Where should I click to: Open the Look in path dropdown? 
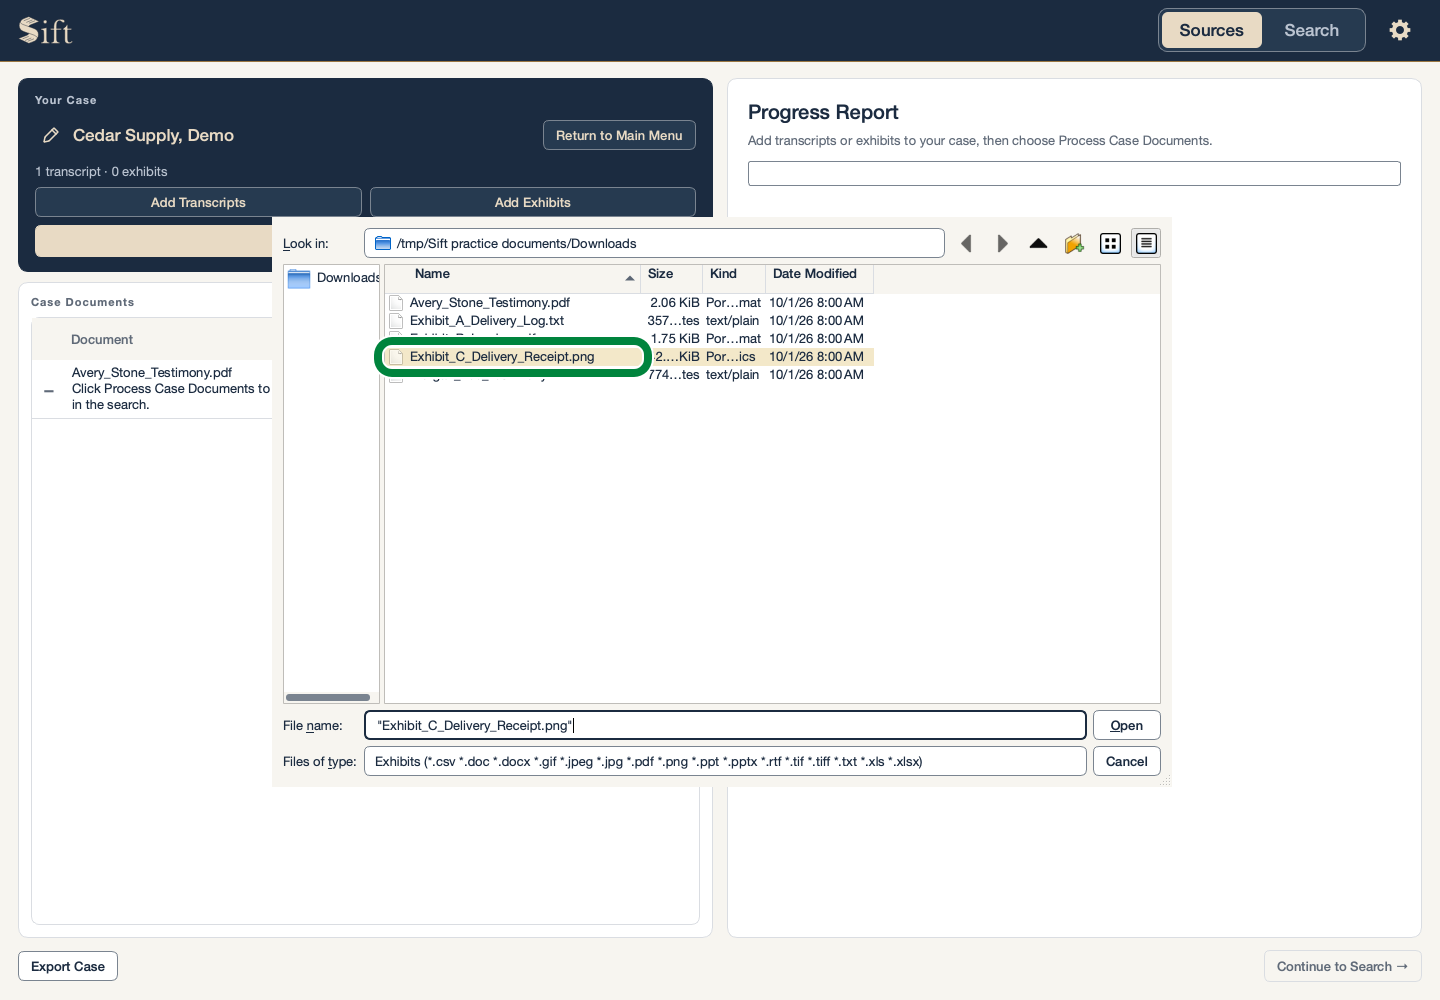click(654, 243)
